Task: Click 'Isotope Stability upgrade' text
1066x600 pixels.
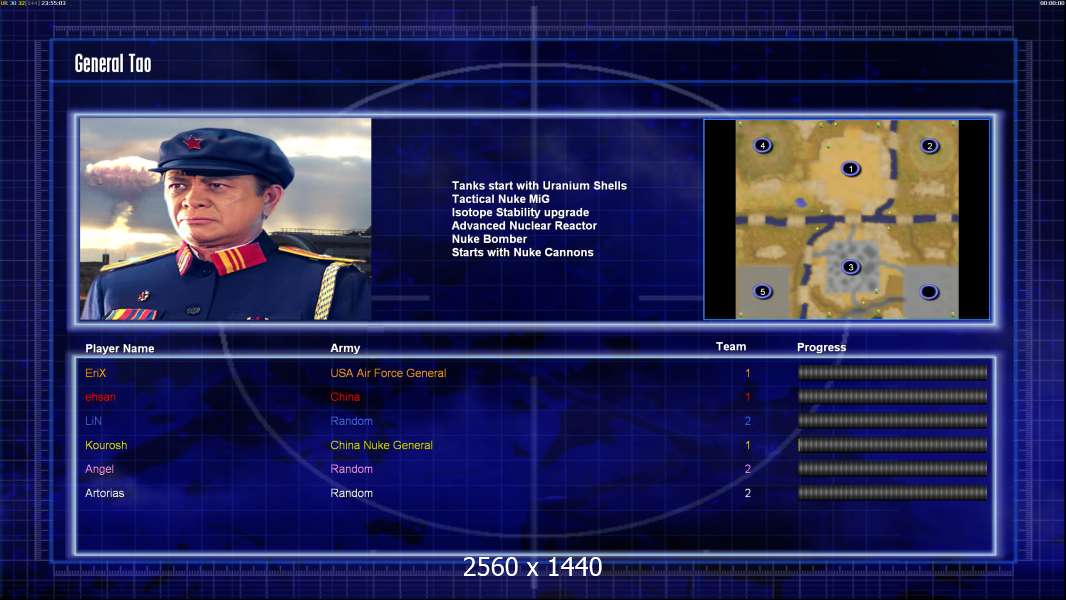Action: click(x=520, y=212)
